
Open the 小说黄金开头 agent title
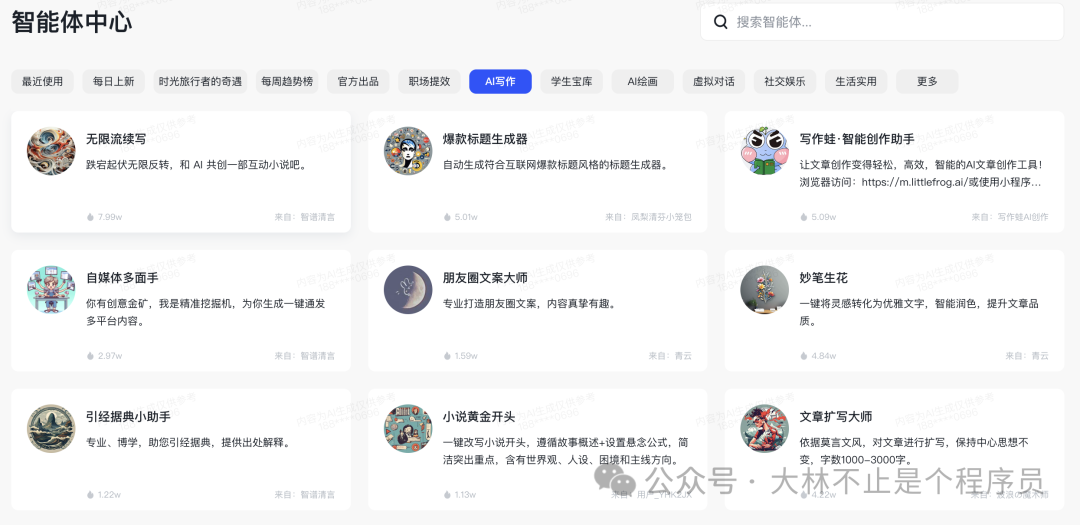click(x=479, y=417)
